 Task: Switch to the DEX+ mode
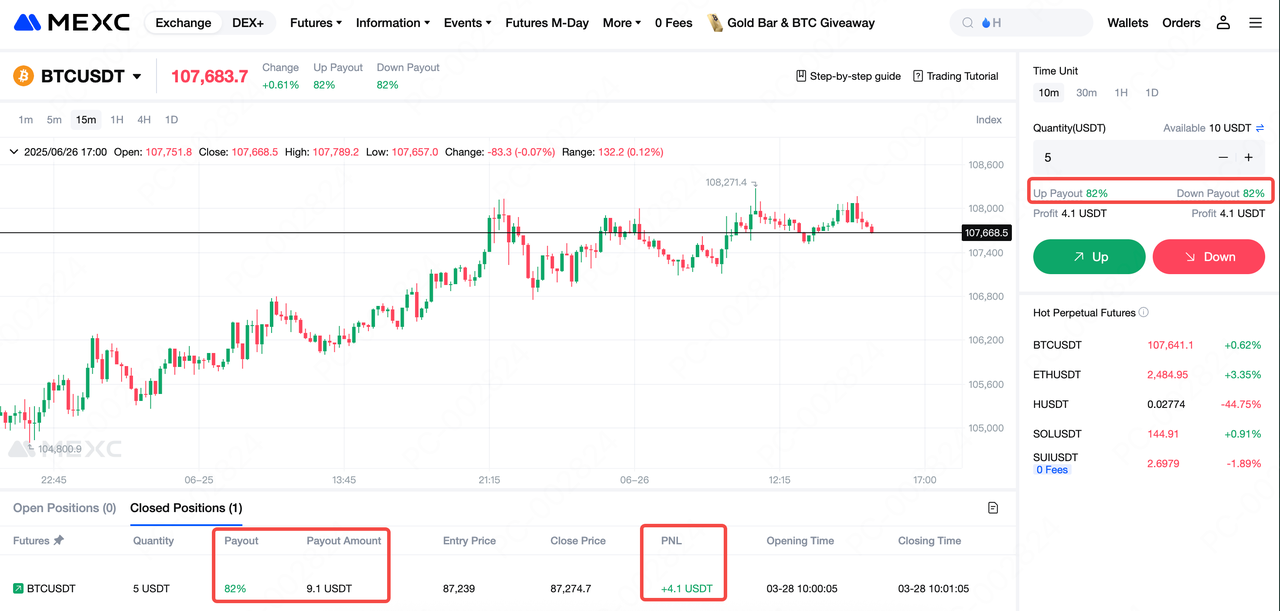pyautogui.click(x=248, y=23)
